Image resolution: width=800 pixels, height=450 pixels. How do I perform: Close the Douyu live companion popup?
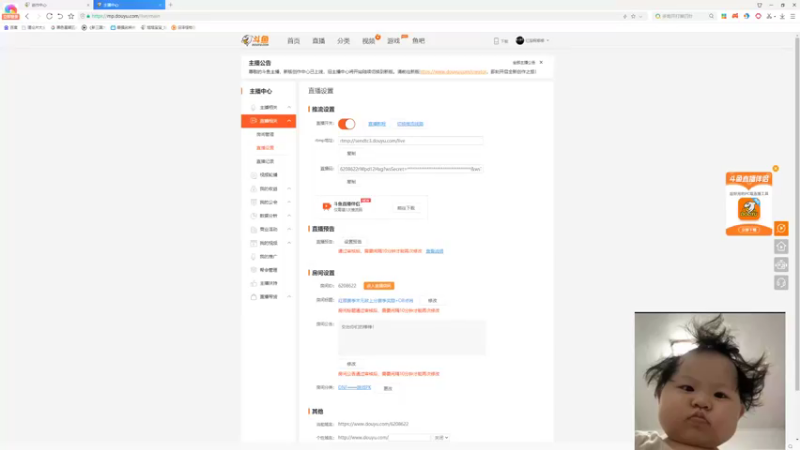(x=776, y=168)
